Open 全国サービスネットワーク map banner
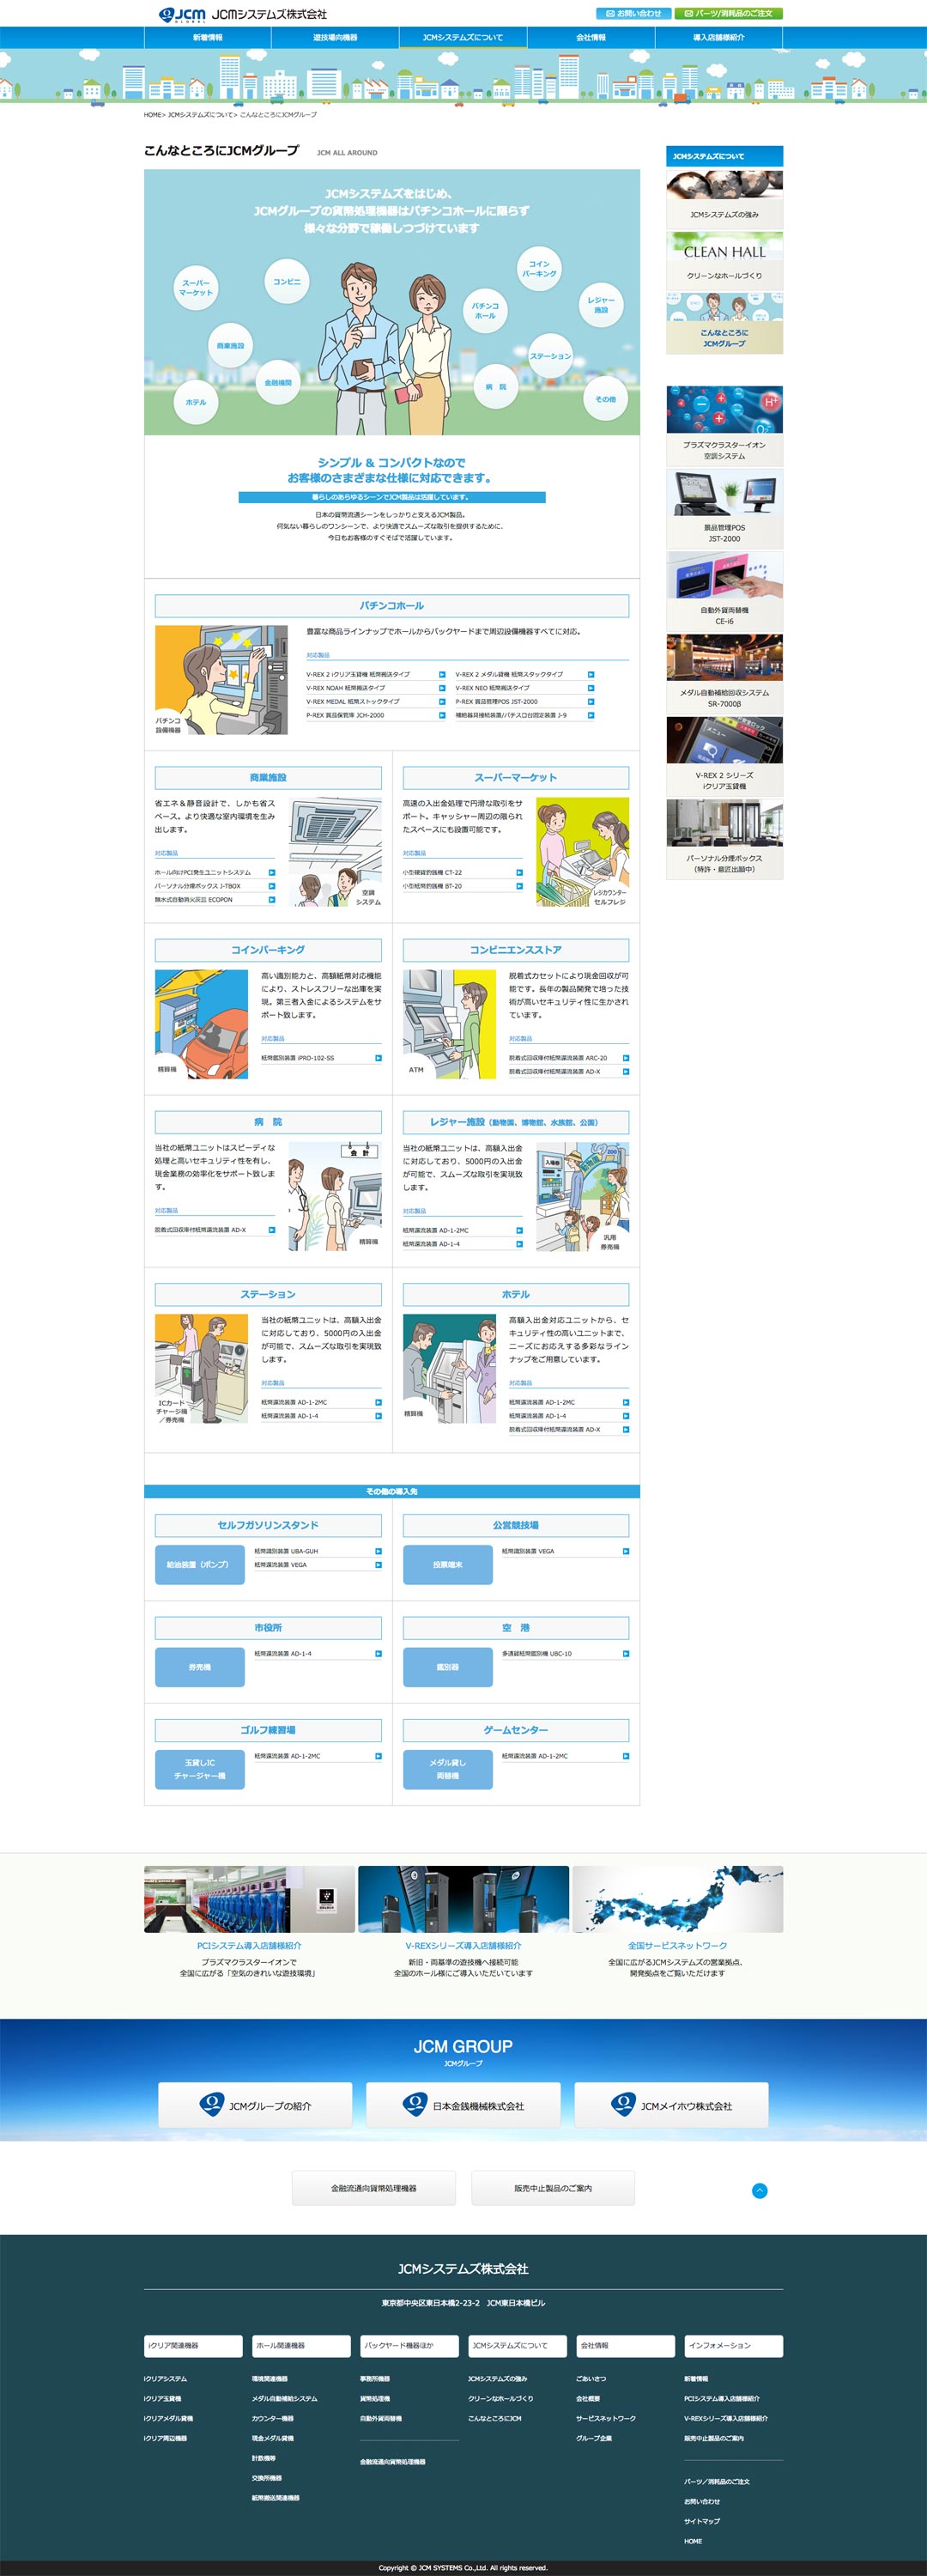 pos(677,1899)
